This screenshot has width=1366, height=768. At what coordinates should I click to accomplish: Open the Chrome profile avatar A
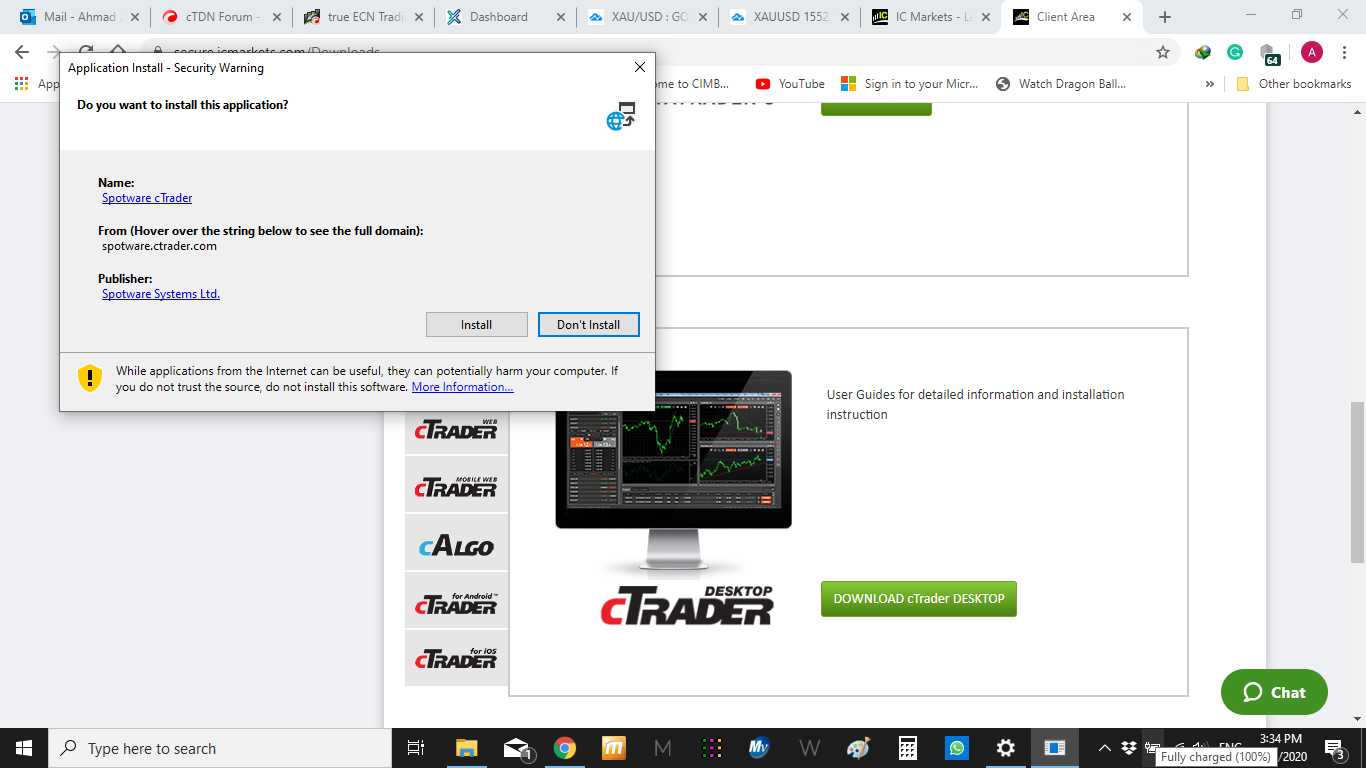pos(1311,52)
